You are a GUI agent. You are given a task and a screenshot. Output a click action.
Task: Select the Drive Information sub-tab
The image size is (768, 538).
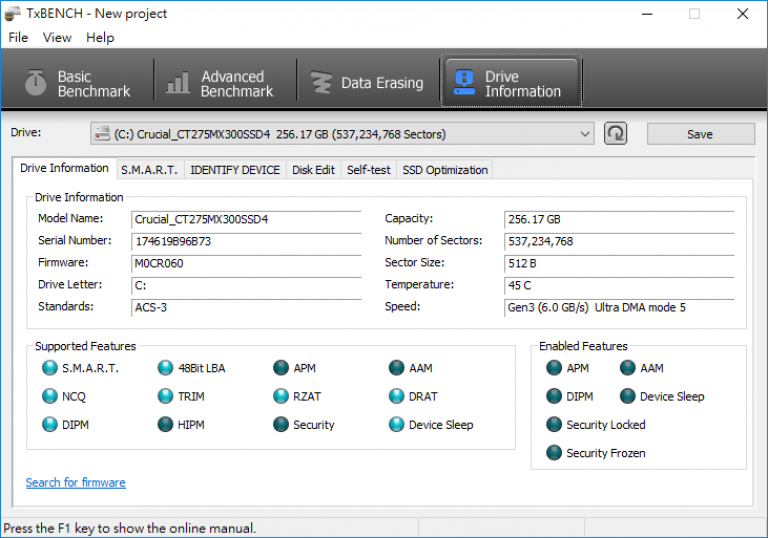(64, 168)
